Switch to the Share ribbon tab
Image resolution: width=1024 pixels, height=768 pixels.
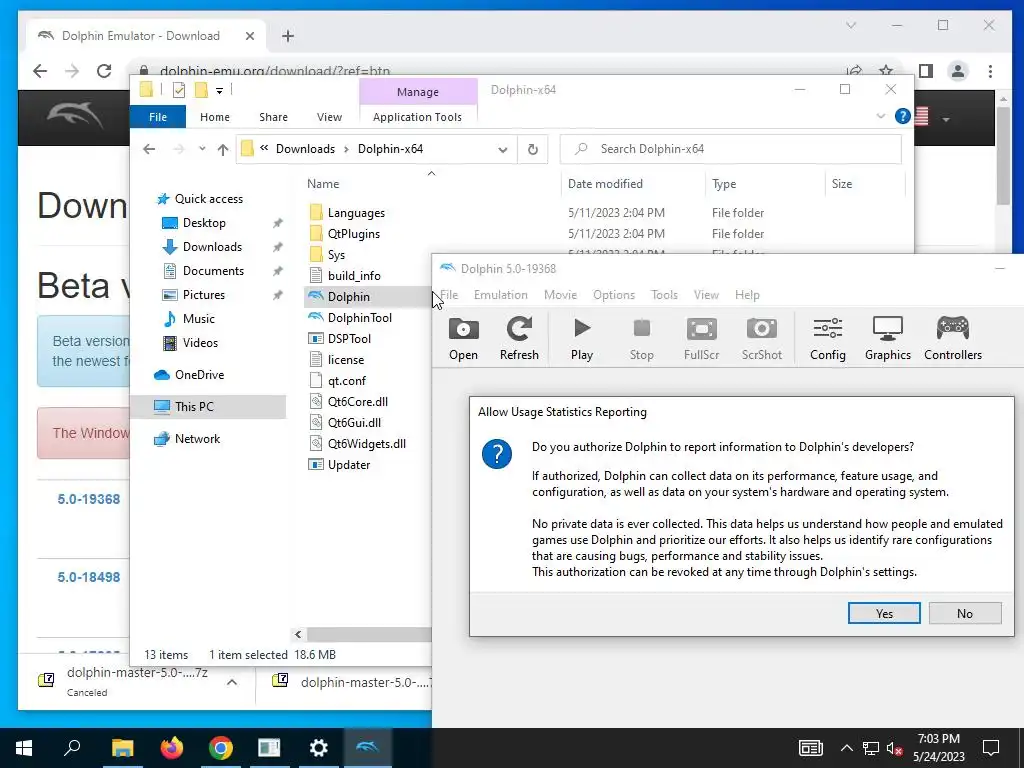click(273, 117)
